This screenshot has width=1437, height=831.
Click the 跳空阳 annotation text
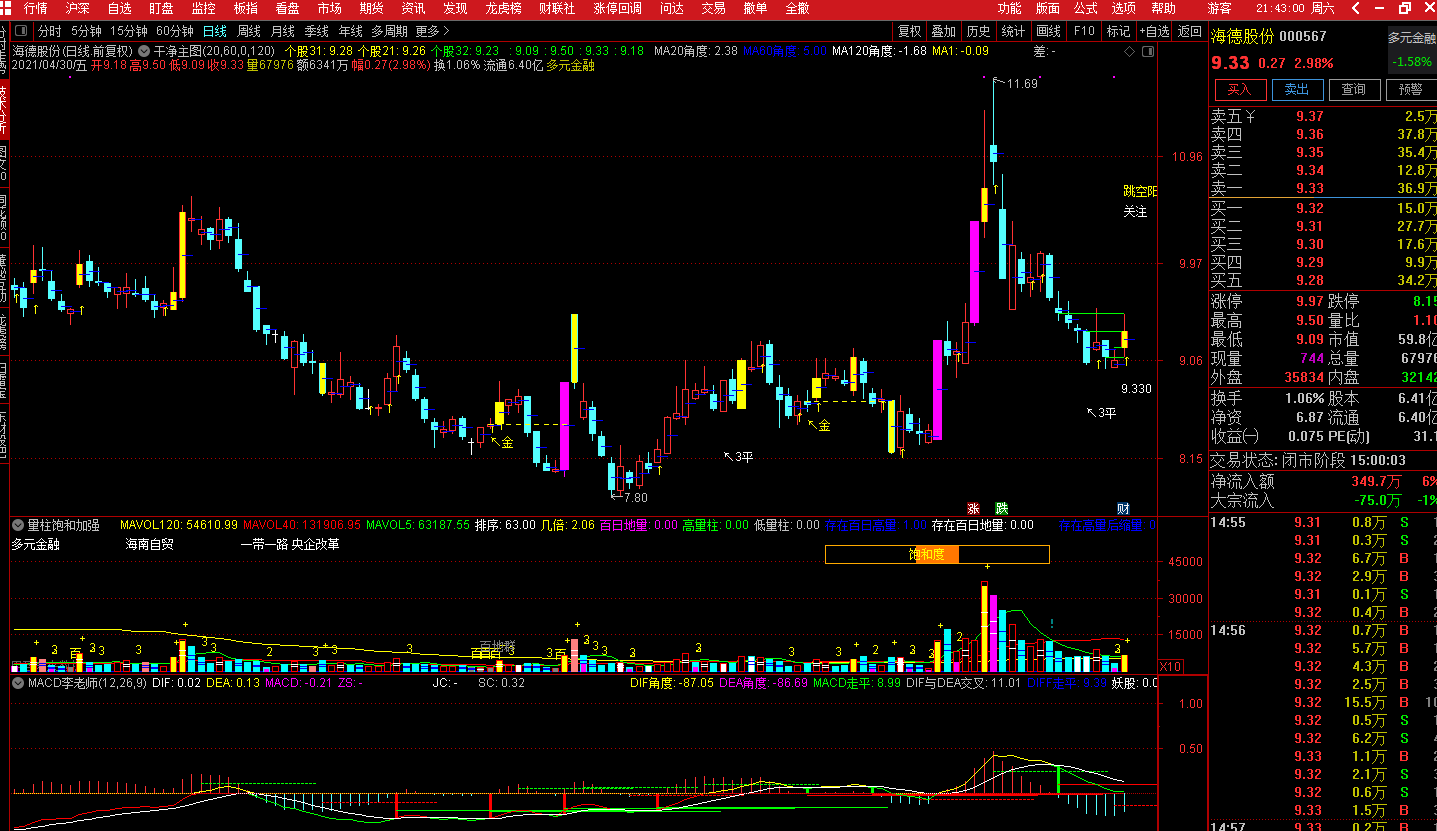point(1139,192)
